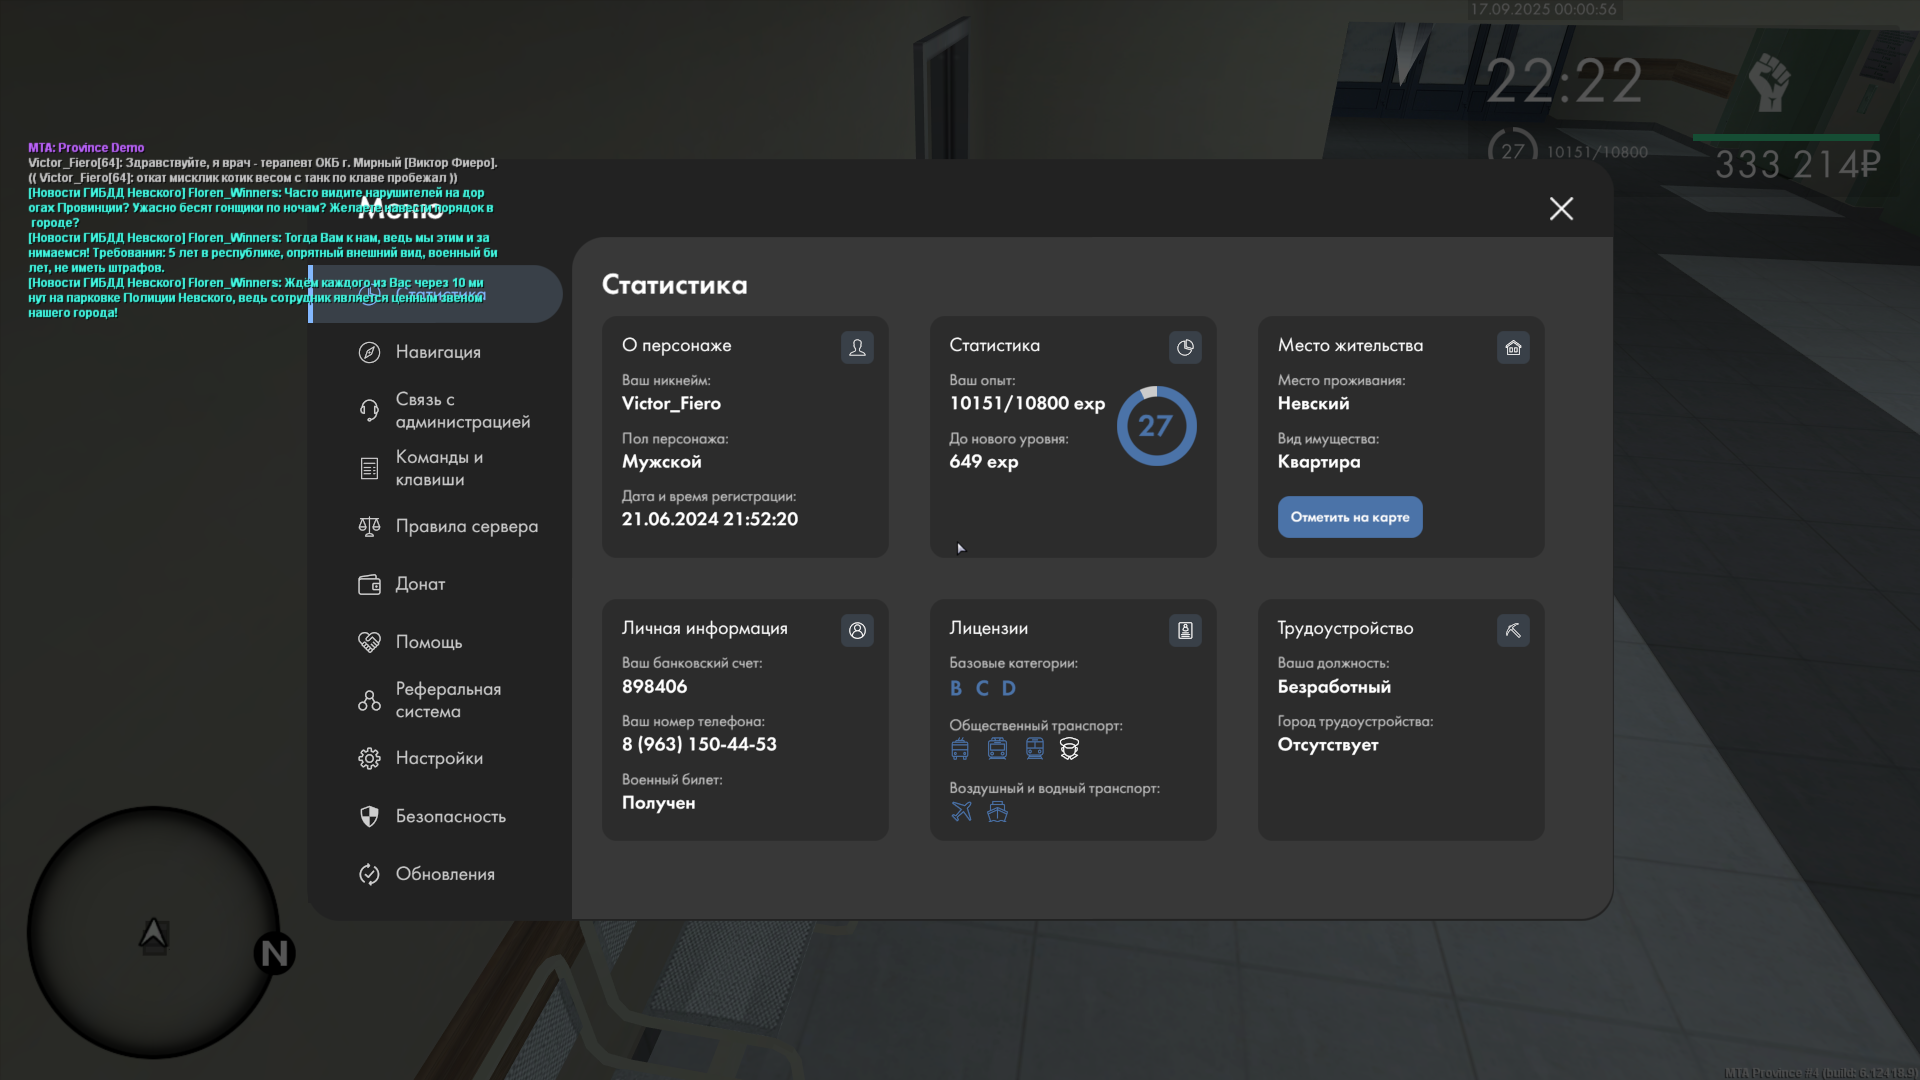Open Правила сервера section
1920x1080 pixels.
pos(466,526)
